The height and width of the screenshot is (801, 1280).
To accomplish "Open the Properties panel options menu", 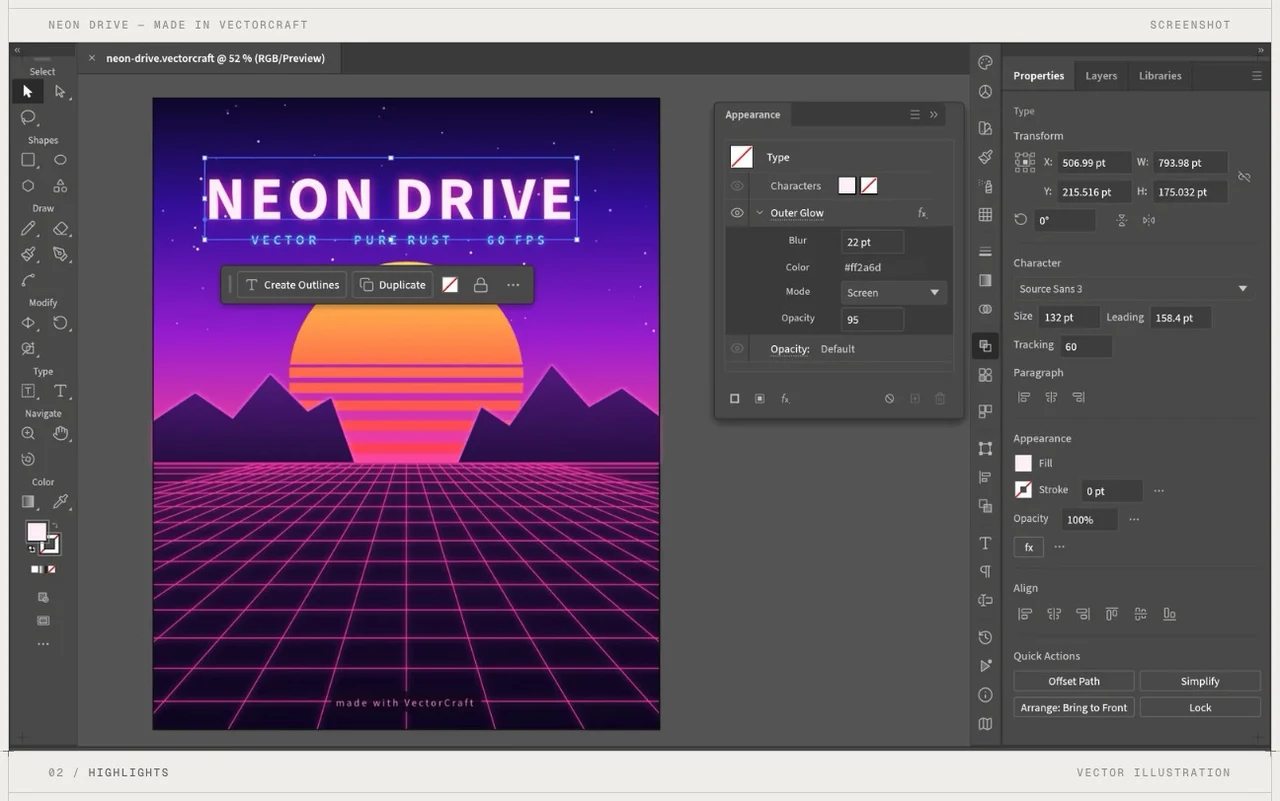I will coord(1257,76).
